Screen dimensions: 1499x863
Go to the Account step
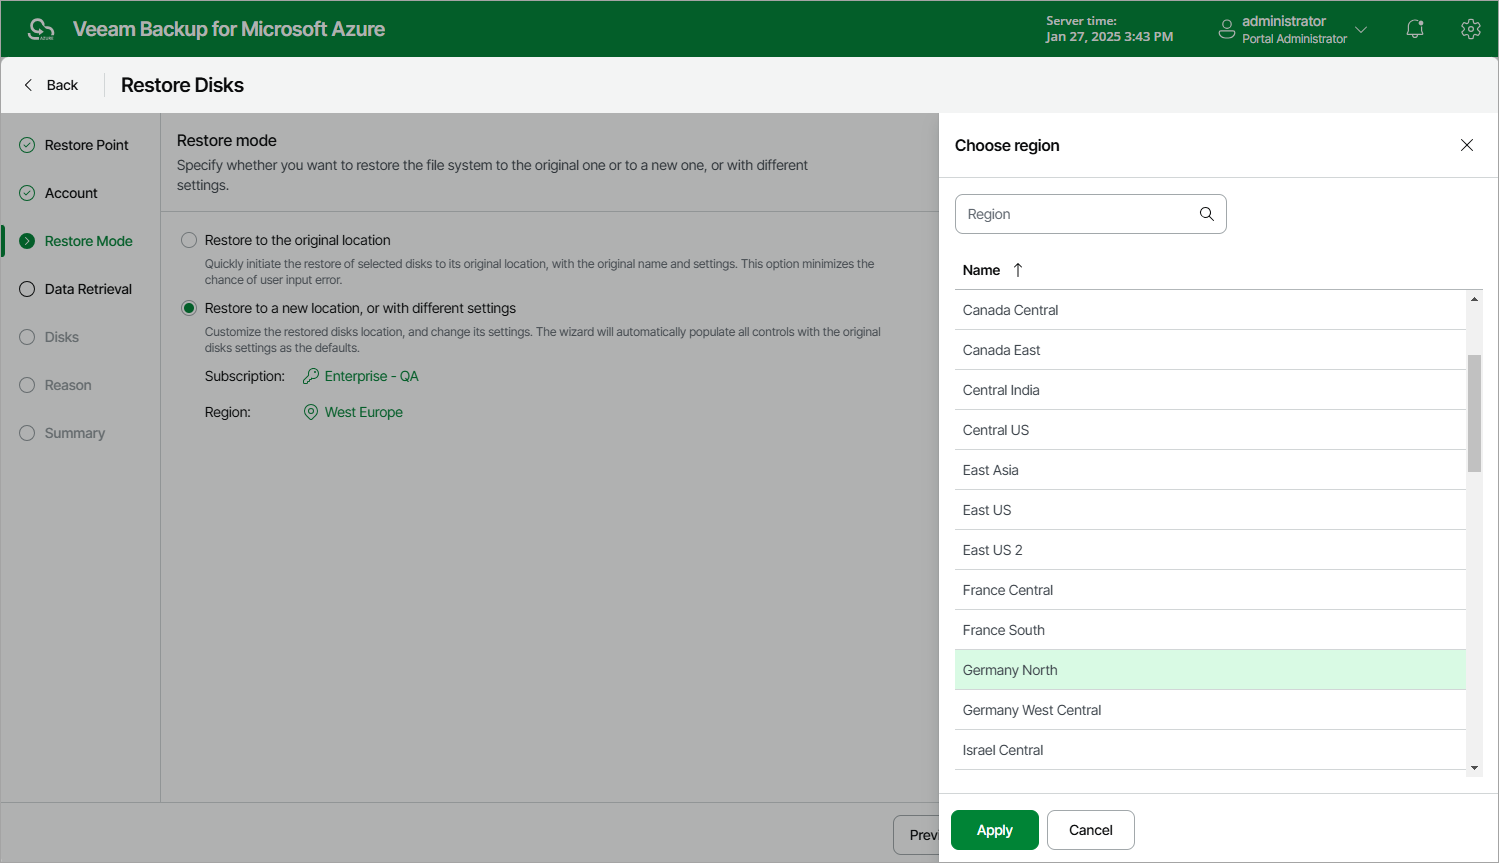tap(71, 193)
